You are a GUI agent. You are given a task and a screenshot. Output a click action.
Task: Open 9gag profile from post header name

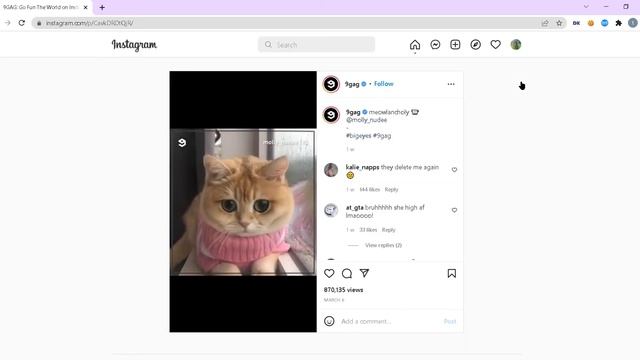(352, 84)
